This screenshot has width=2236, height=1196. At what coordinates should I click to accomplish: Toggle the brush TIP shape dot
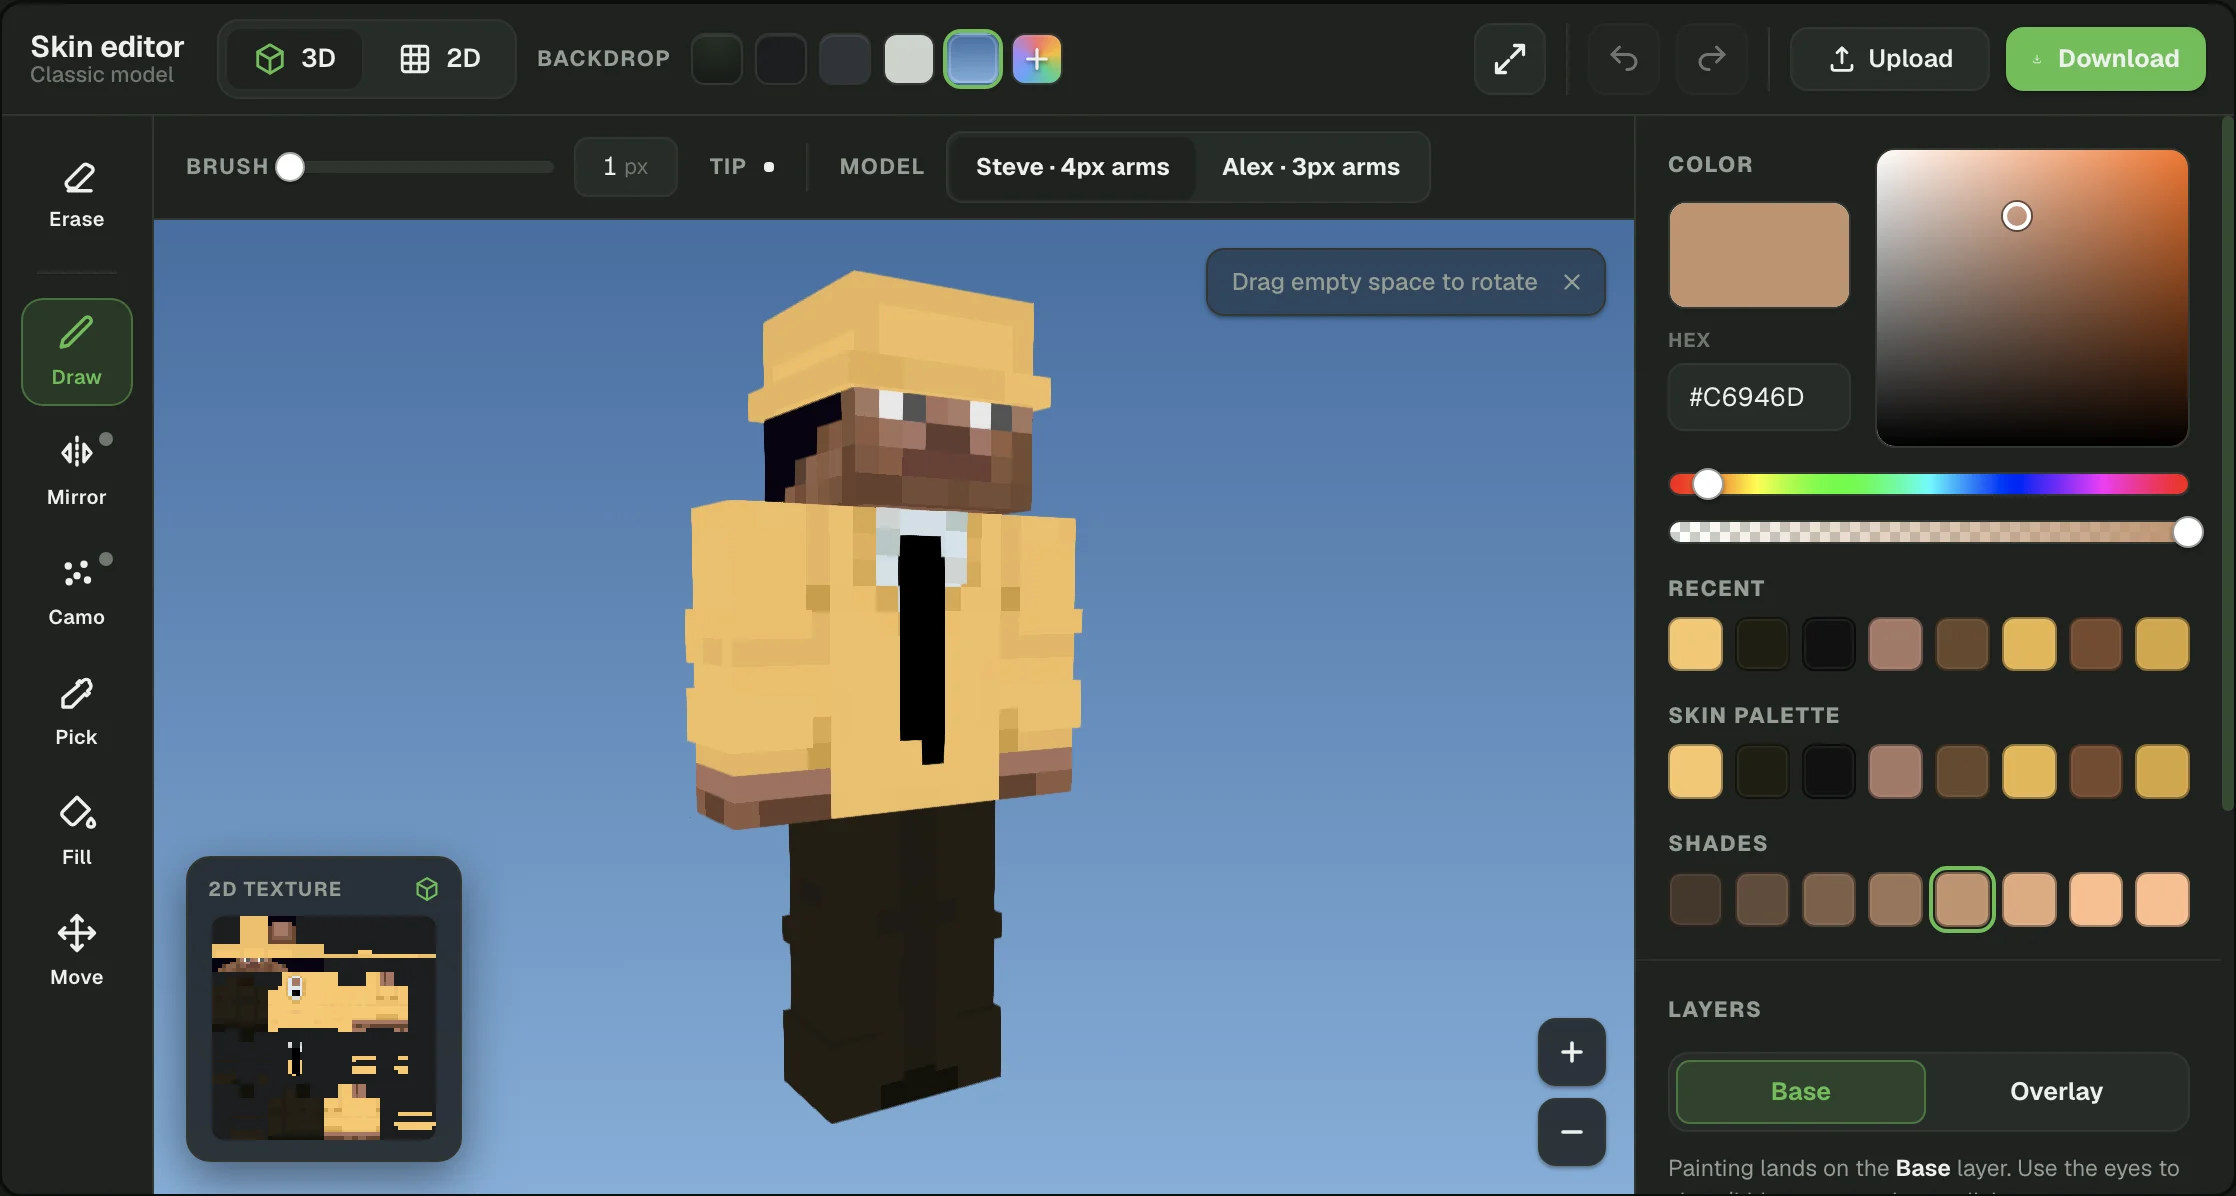[769, 167]
